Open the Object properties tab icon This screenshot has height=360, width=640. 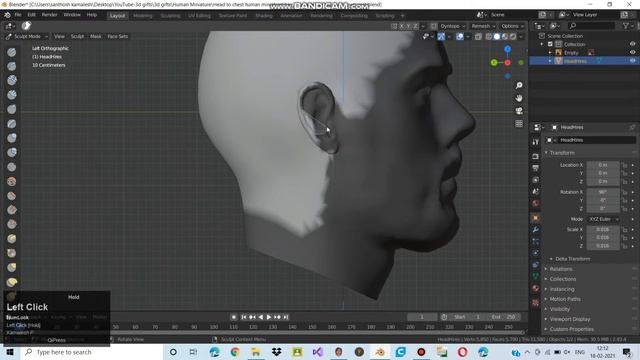(x=536, y=218)
